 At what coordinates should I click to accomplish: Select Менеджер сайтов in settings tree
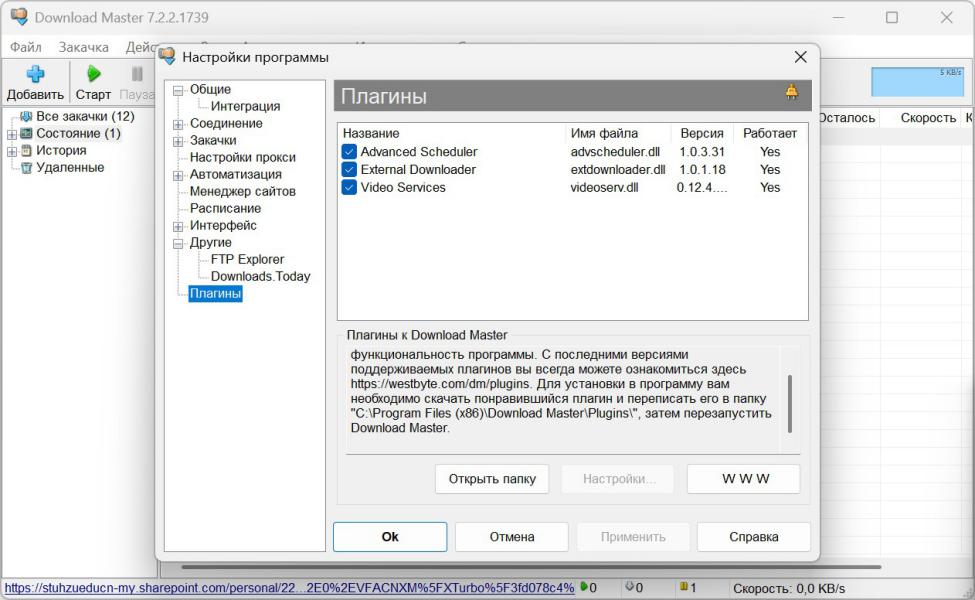242,191
